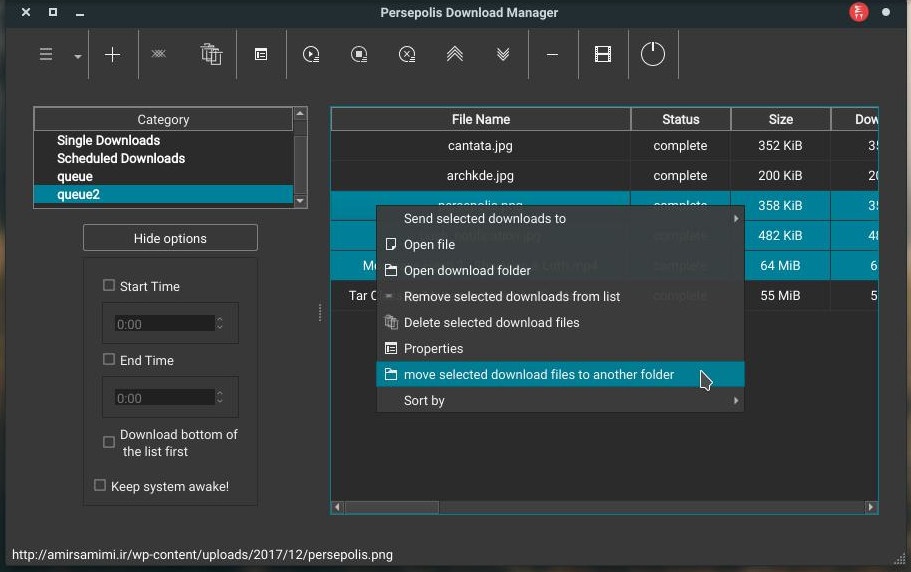Screen dimensions: 911x572
Task: Click the splitter handle between panels
Action: (x=320, y=312)
